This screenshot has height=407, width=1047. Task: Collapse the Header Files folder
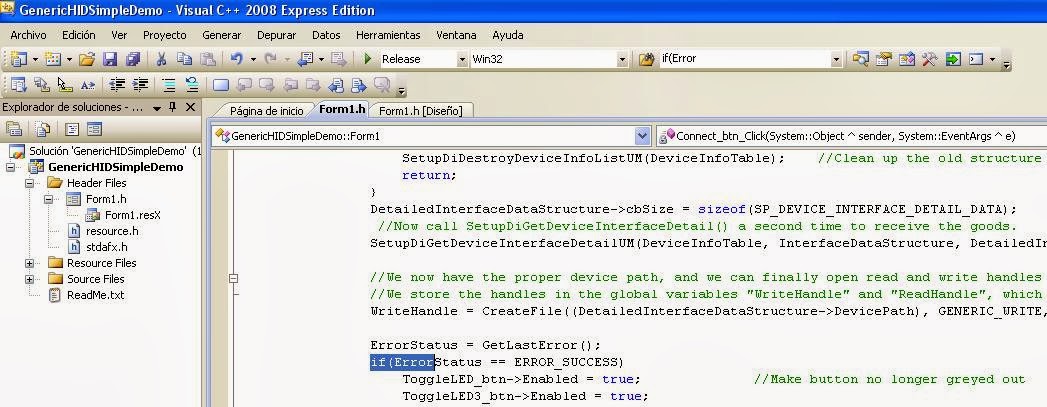(x=29, y=183)
